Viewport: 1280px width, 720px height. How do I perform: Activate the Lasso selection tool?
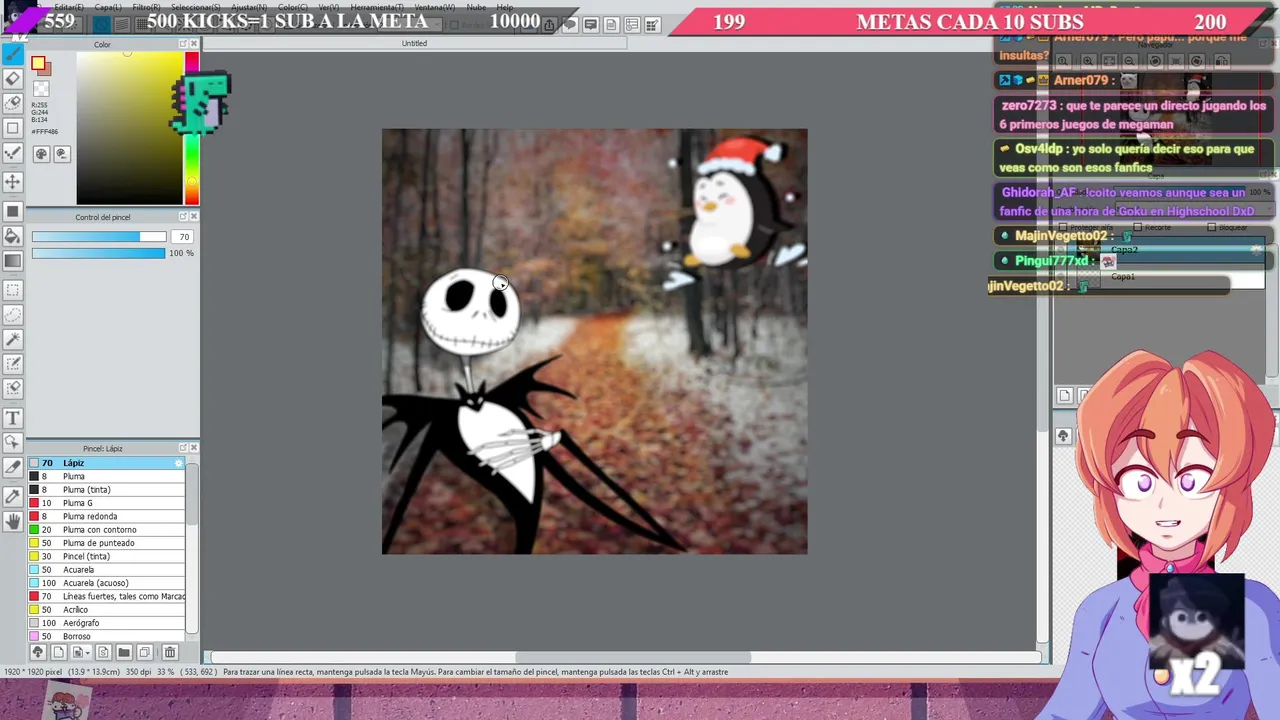[13, 315]
